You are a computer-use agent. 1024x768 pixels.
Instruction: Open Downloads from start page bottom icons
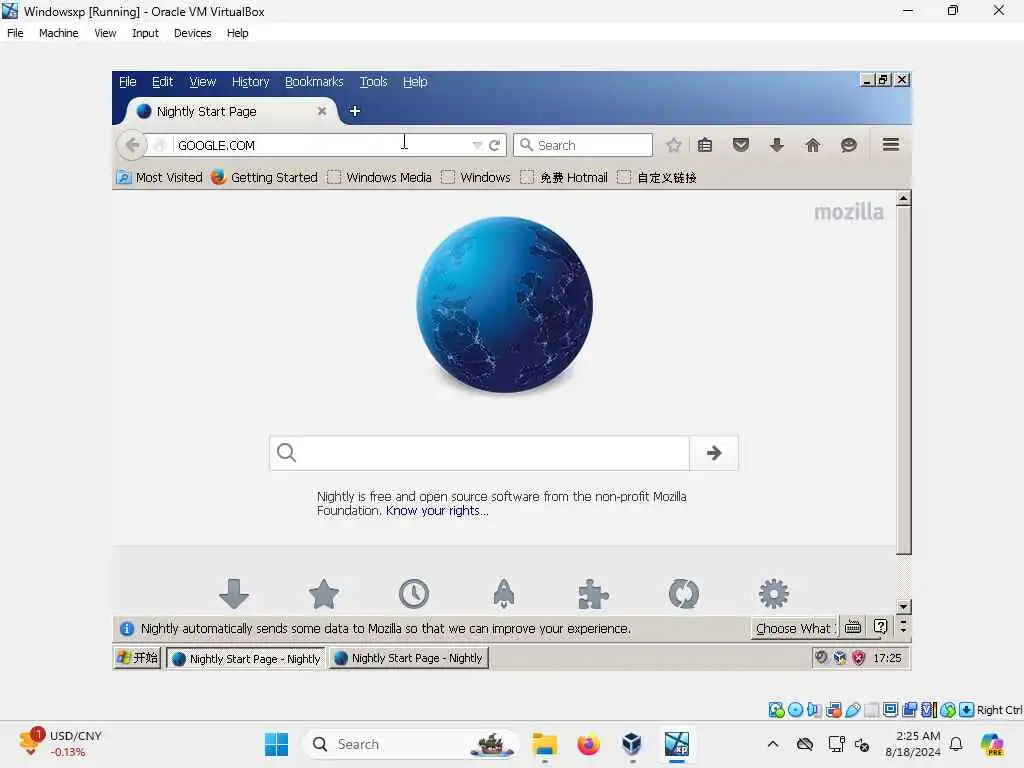(x=234, y=593)
